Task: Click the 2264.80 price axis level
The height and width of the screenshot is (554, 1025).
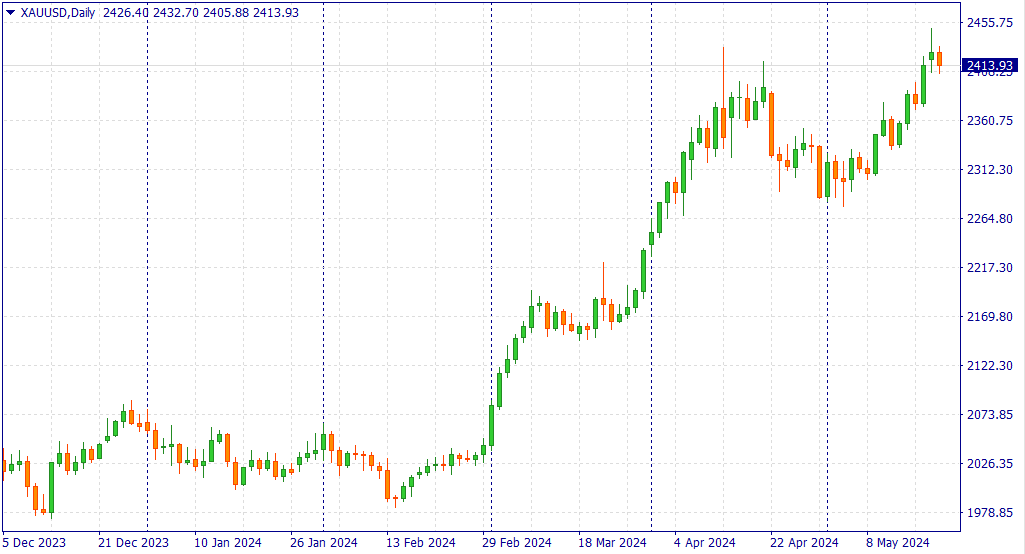Action: point(989,218)
